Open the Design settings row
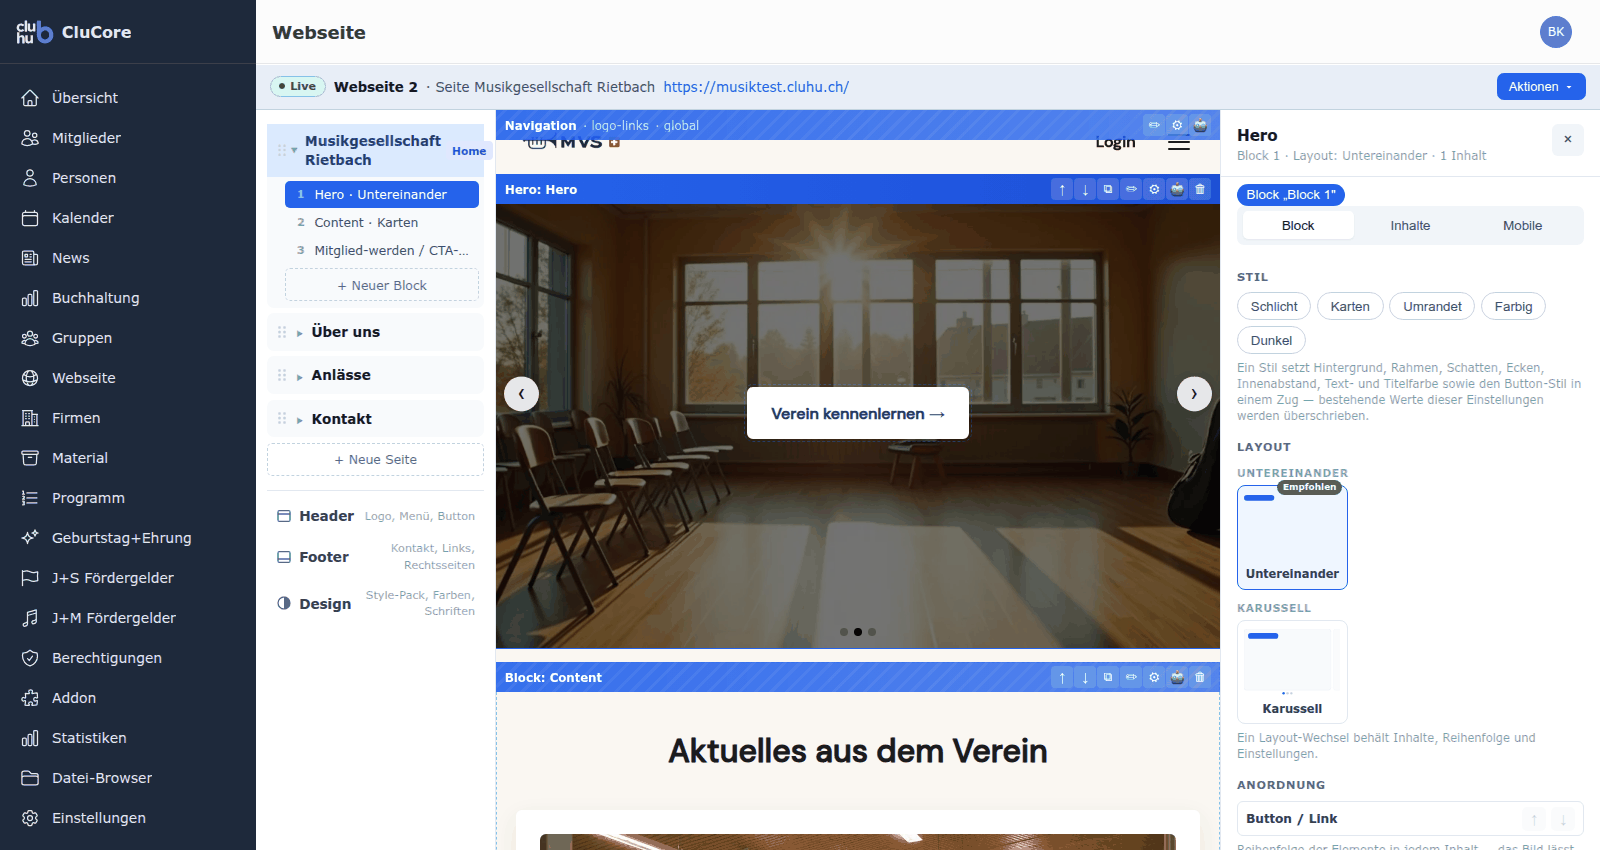 (x=375, y=603)
